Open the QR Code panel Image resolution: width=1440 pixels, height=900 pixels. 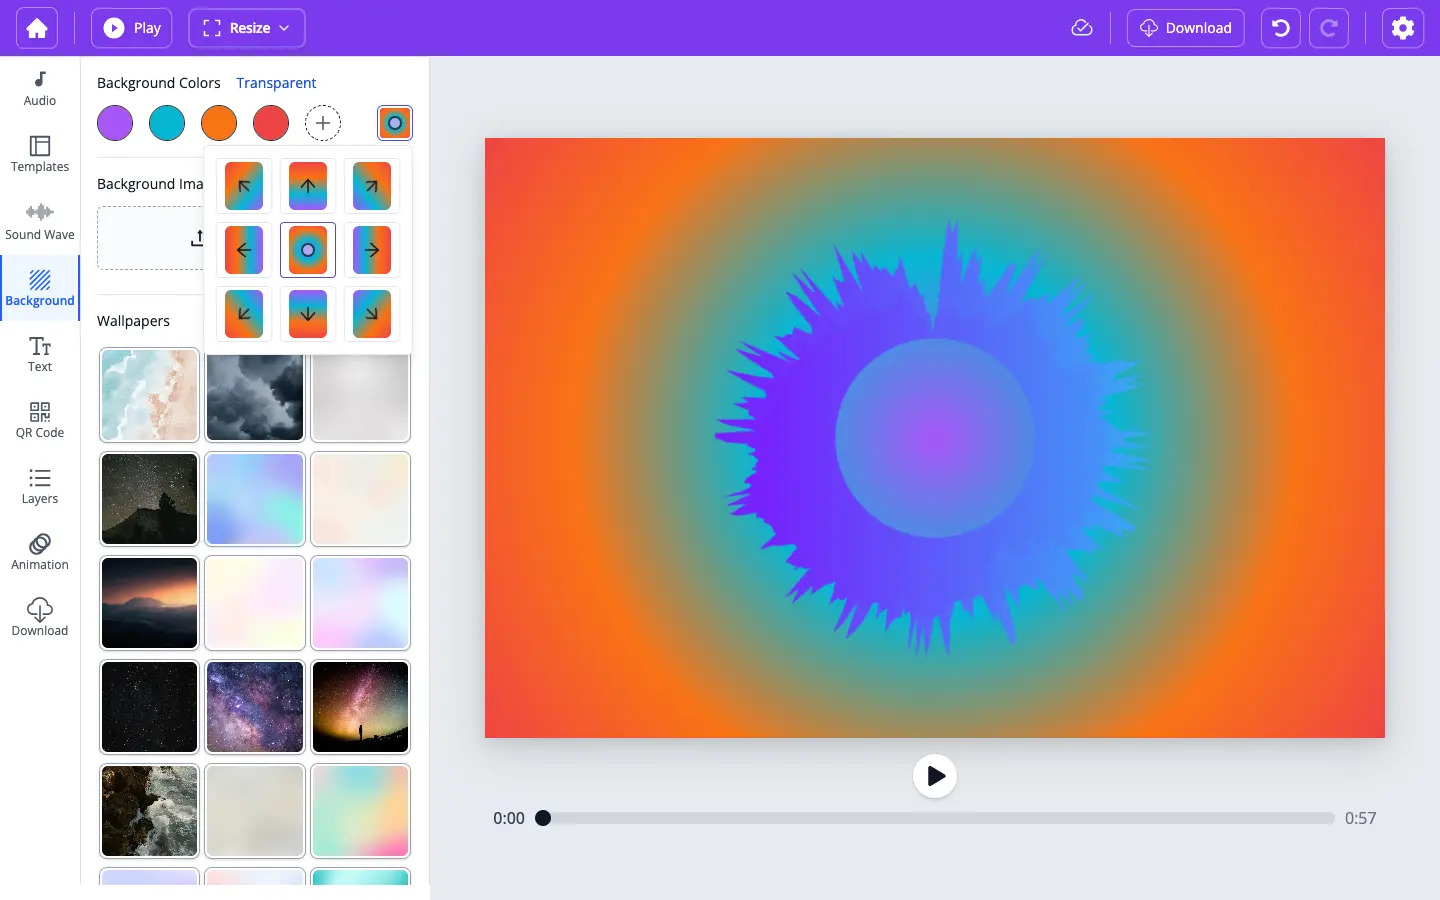coord(40,420)
